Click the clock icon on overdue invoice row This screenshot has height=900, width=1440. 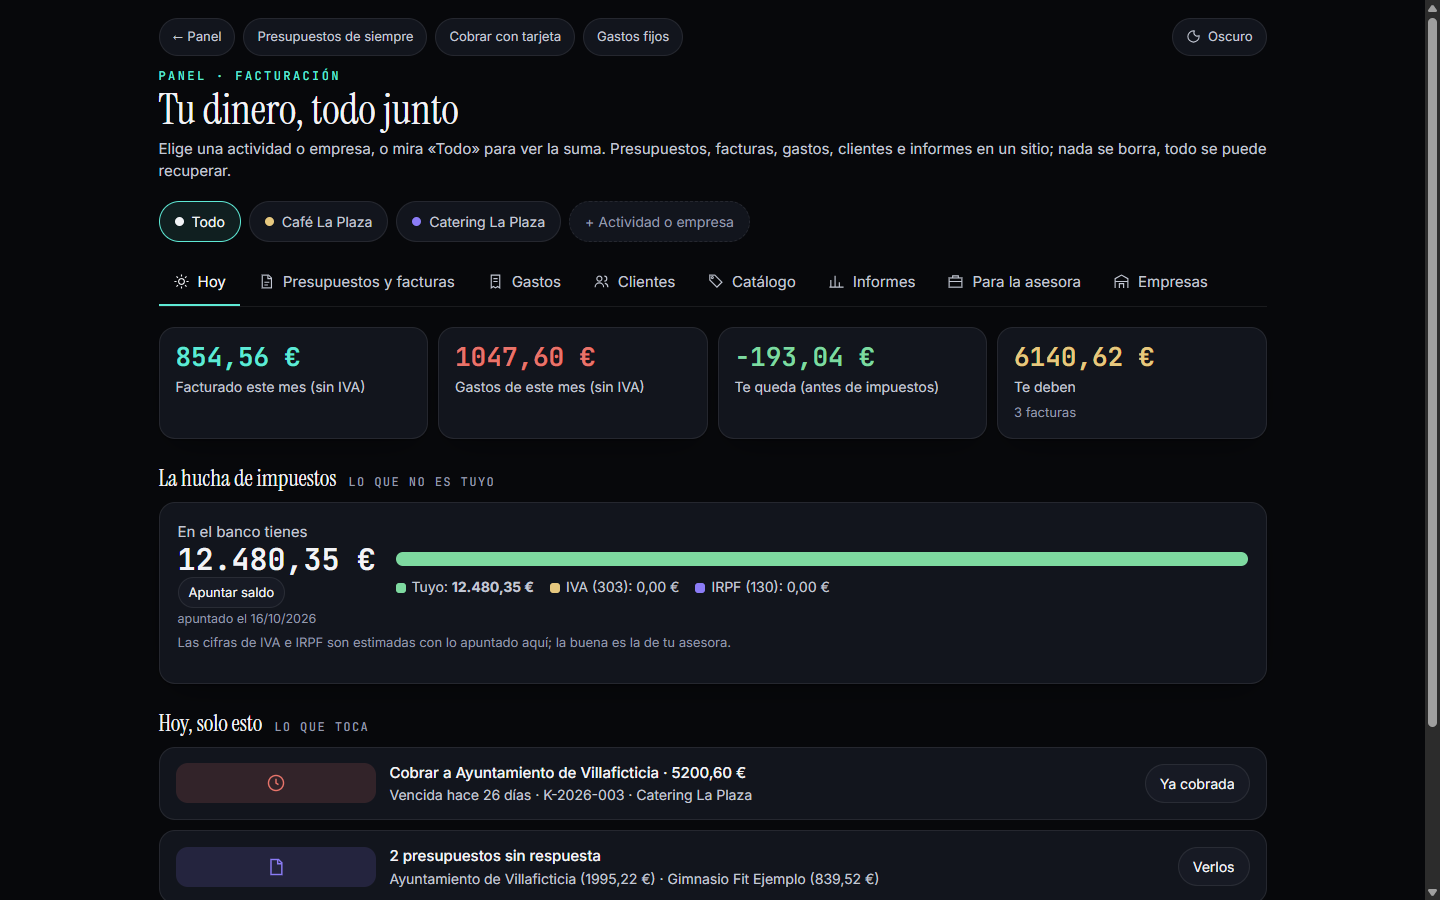pyautogui.click(x=276, y=783)
